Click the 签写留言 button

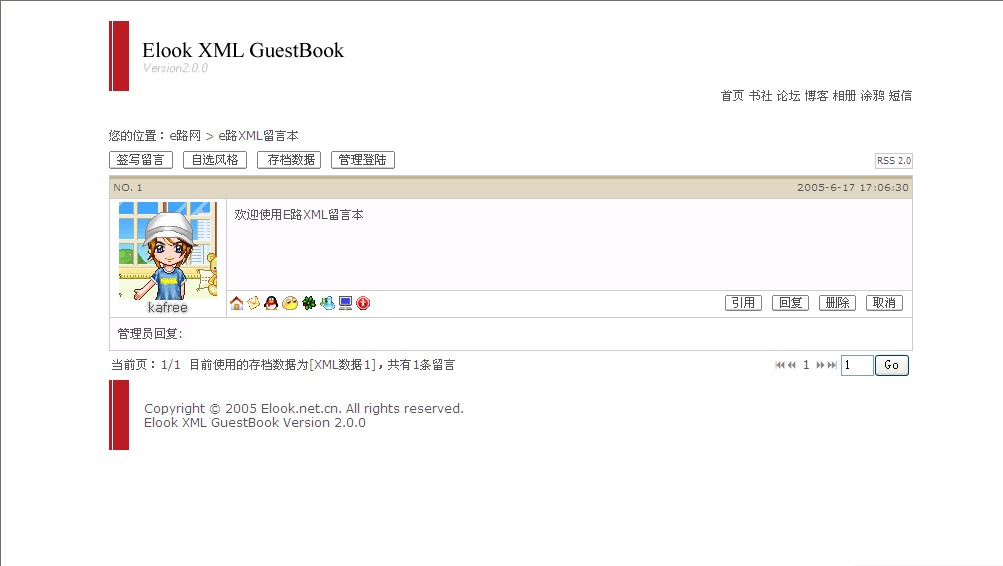pyautogui.click(x=141, y=160)
